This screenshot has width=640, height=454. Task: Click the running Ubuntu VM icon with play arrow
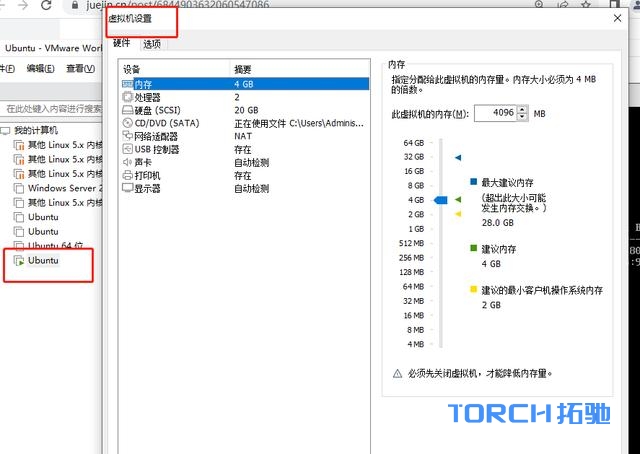pyautogui.click(x=19, y=260)
